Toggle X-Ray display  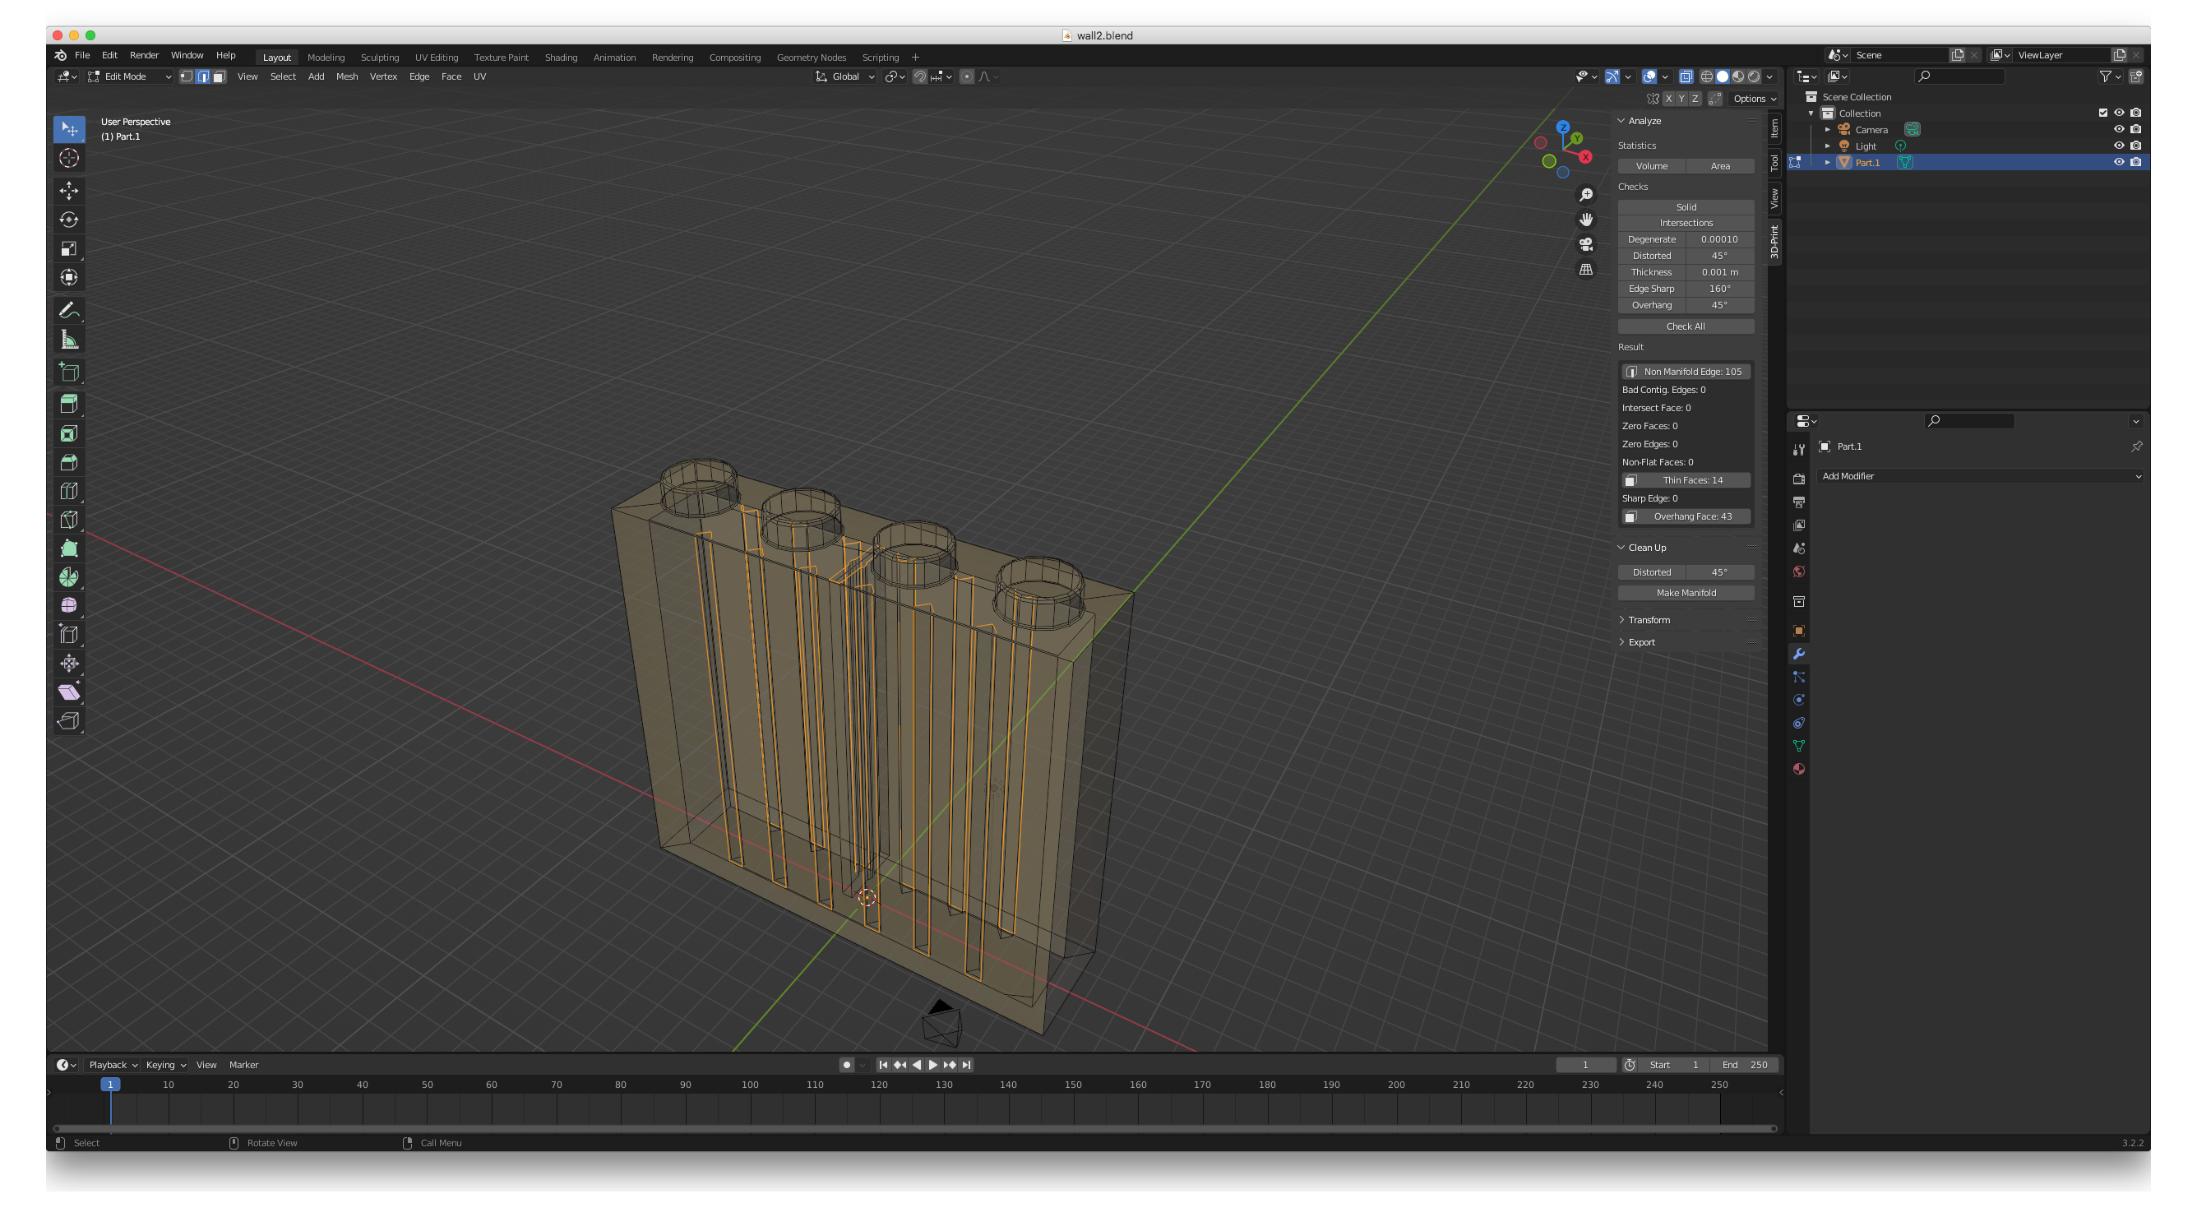click(1686, 77)
